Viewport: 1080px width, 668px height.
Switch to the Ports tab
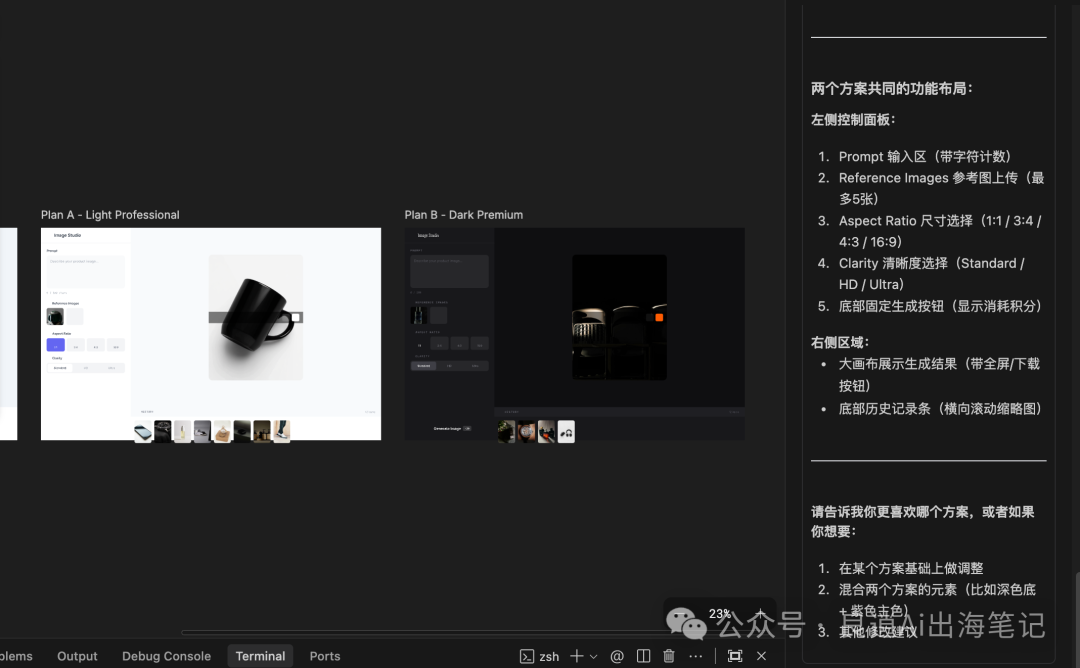(x=325, y=656)
